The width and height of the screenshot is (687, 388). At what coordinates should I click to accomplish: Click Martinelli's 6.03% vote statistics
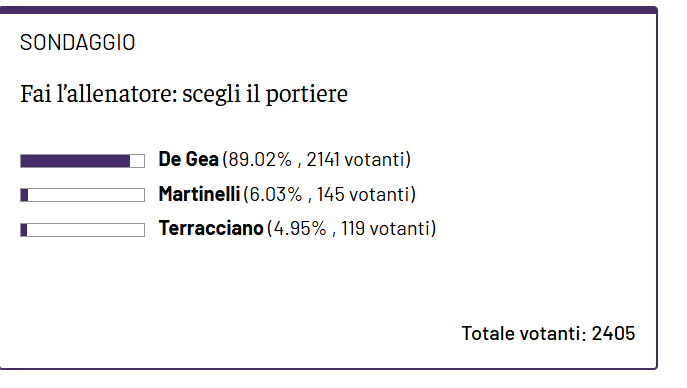tap(329, 194)
